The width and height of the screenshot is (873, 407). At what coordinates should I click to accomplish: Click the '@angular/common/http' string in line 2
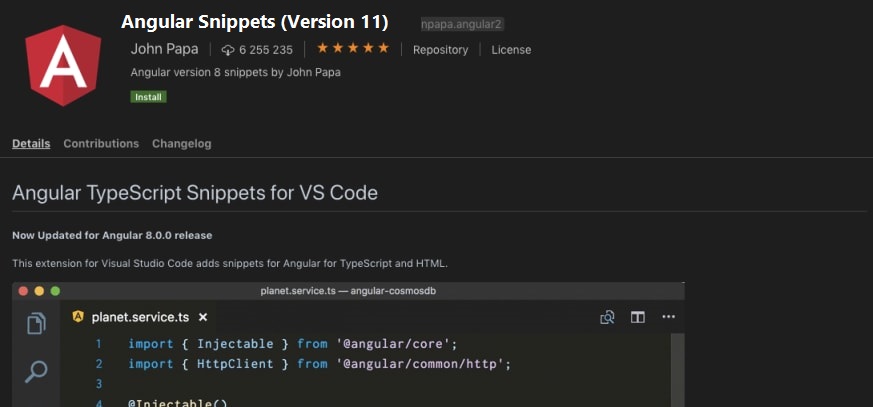421,364
